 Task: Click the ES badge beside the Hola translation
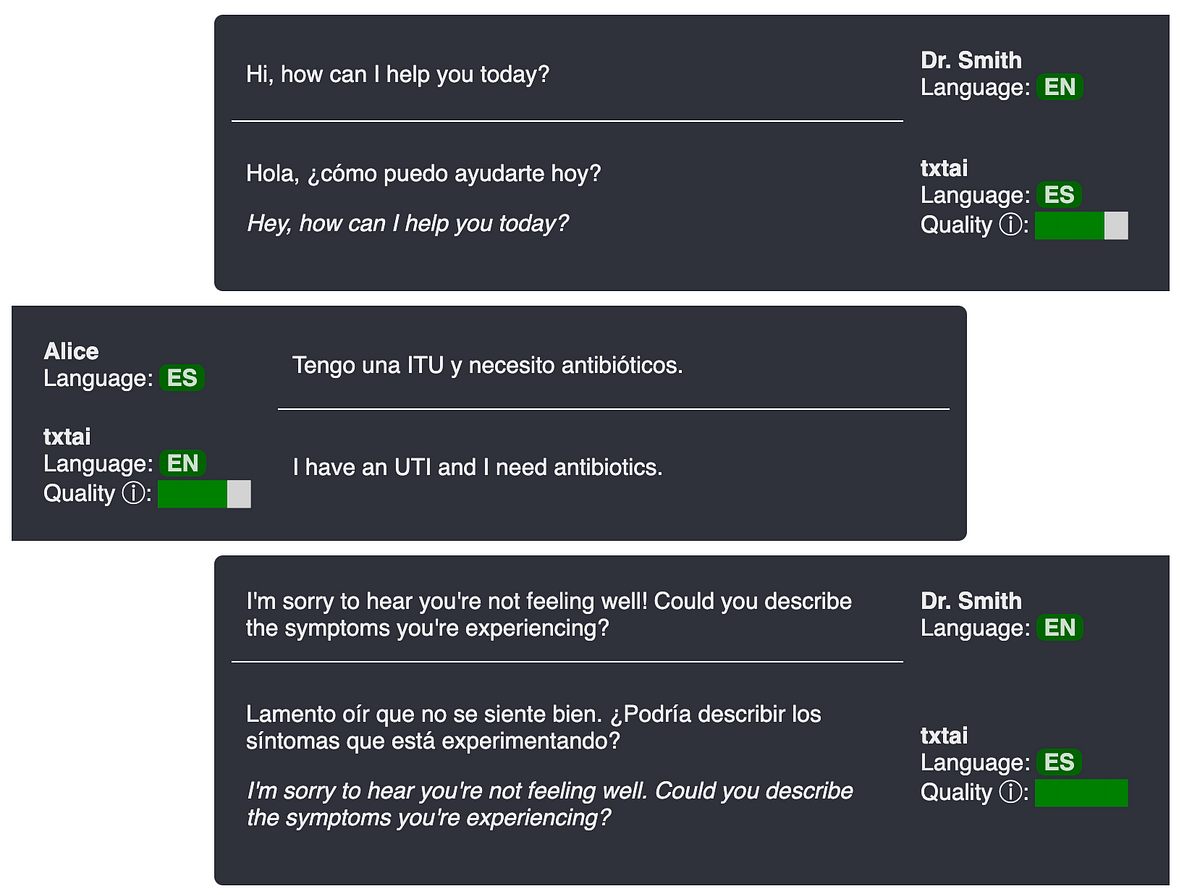[x=1059, y=195]
